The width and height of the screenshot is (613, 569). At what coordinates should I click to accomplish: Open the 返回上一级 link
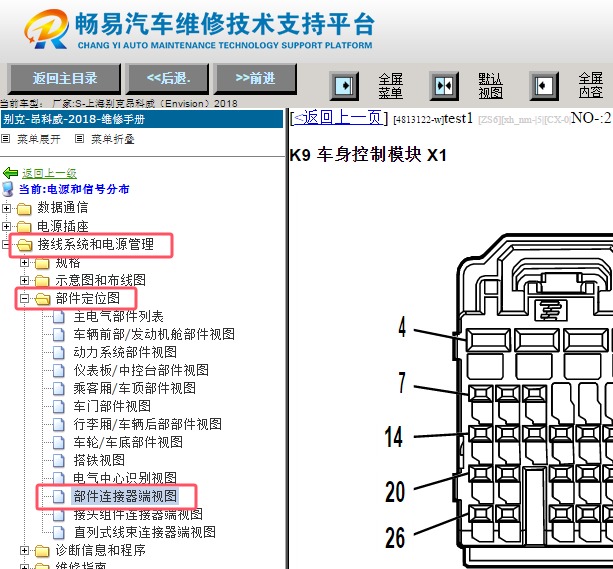[49, 173]
